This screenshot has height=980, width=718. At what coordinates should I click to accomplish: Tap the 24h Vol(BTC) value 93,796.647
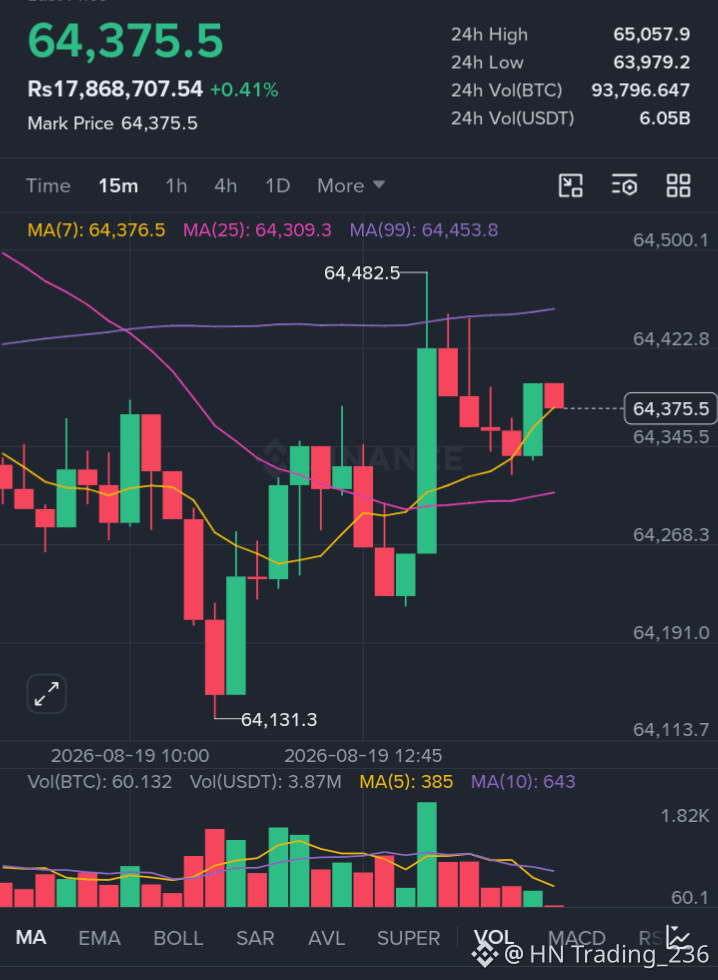[x=641, y=90]
